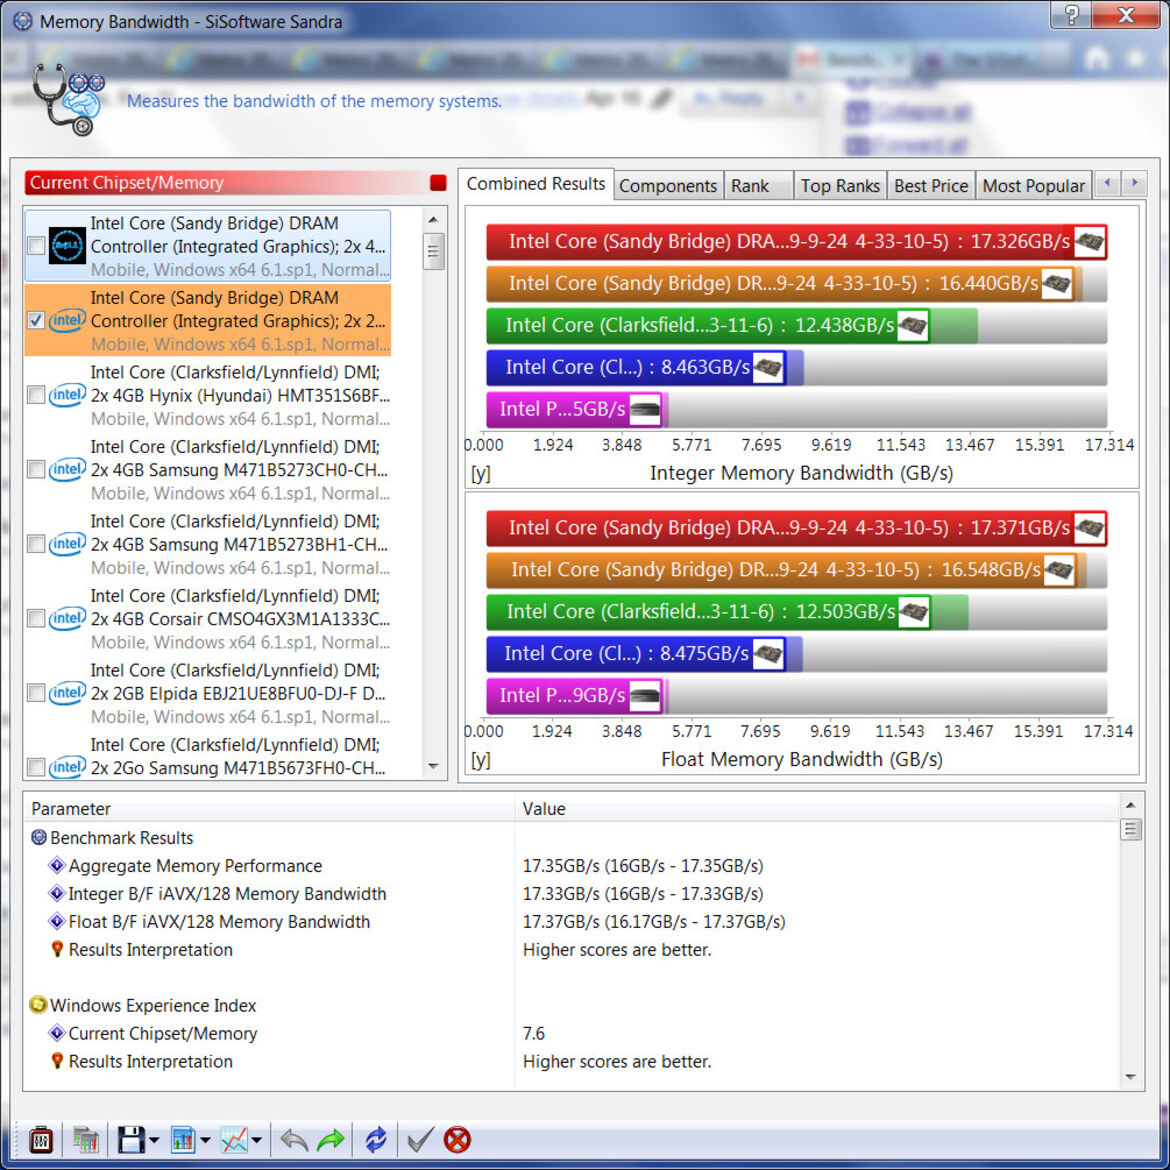Screen dimensions: 1170x1170
Task: Click the blue refresh arrows icon
Action: click(376, 1140)
